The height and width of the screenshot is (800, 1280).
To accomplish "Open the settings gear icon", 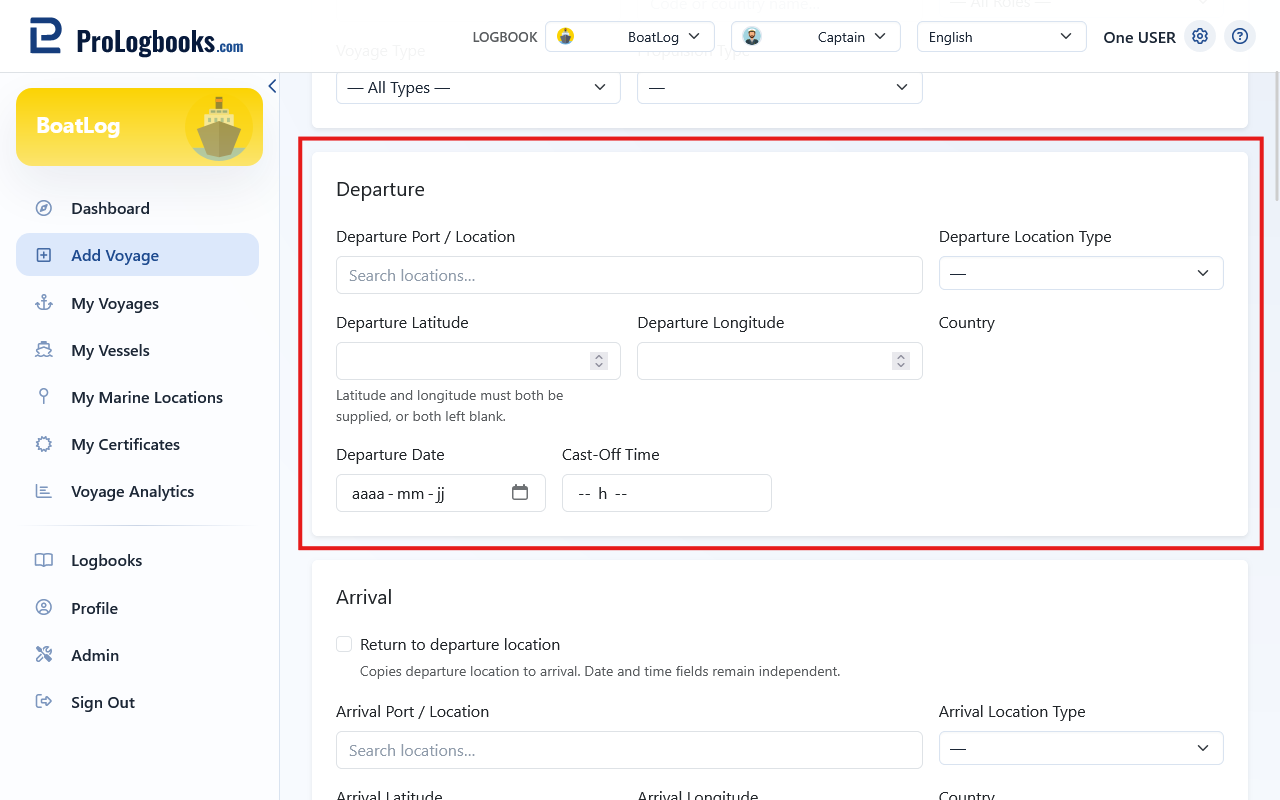I will click(1200, 37).
